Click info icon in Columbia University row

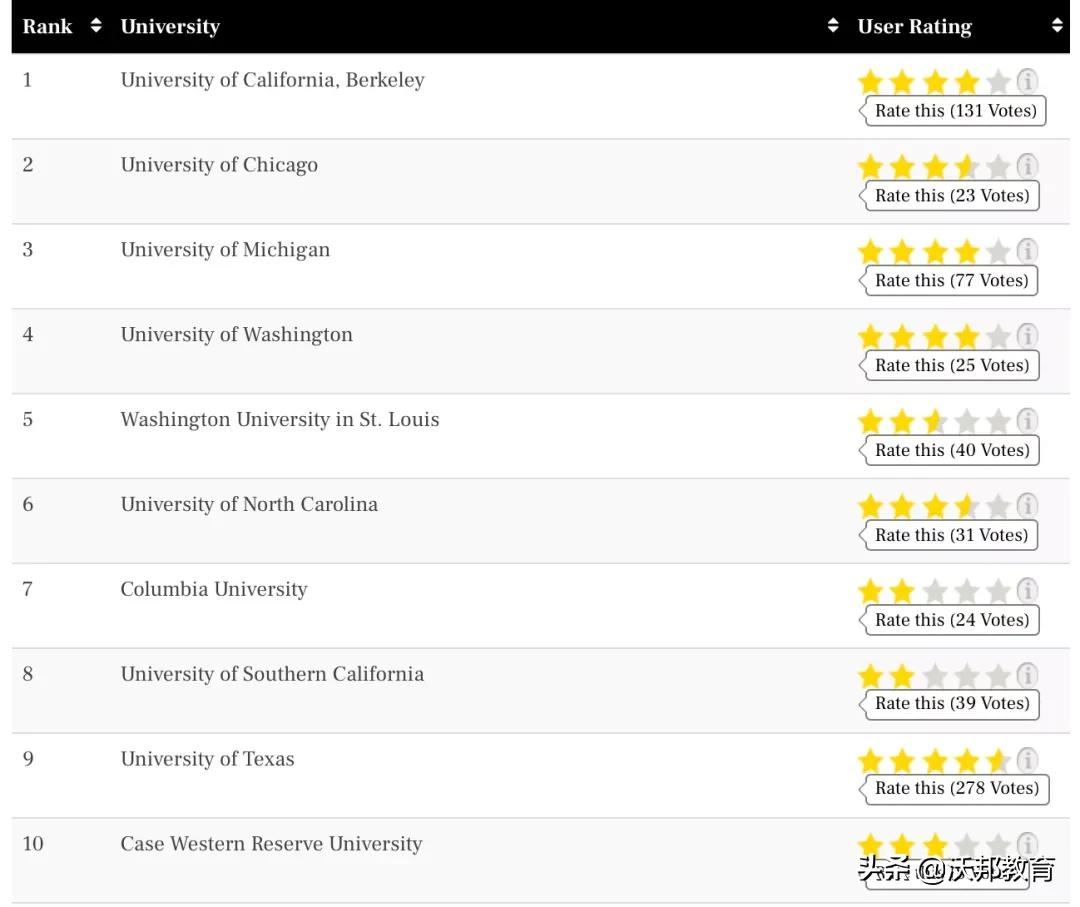click(1027, 591)
